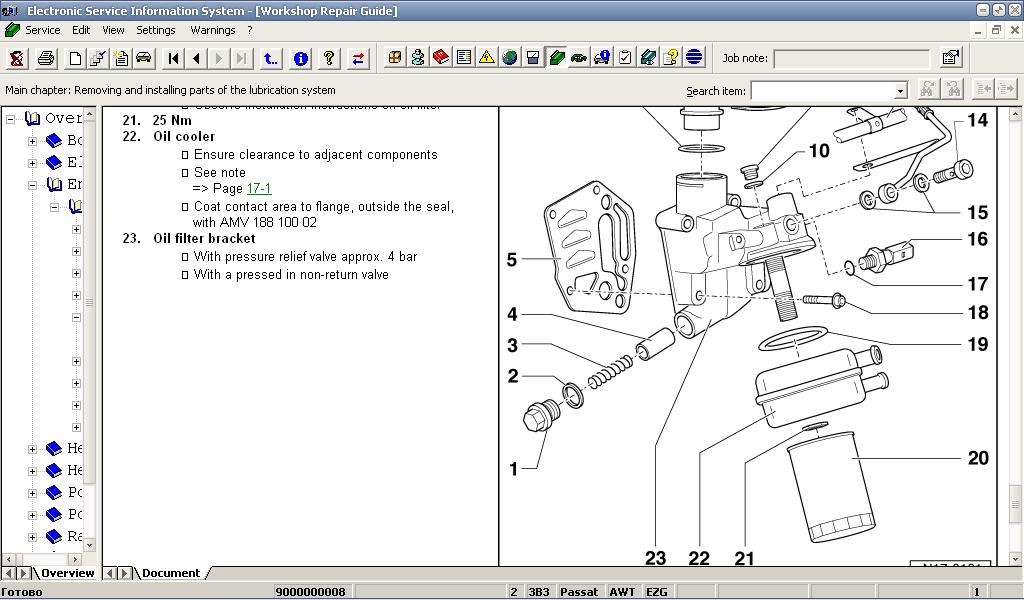The height and width of the screenshot is (600, 1024).
Task: Go to the next page arrow
Action: pyautogui.click(x=219, y=58)
